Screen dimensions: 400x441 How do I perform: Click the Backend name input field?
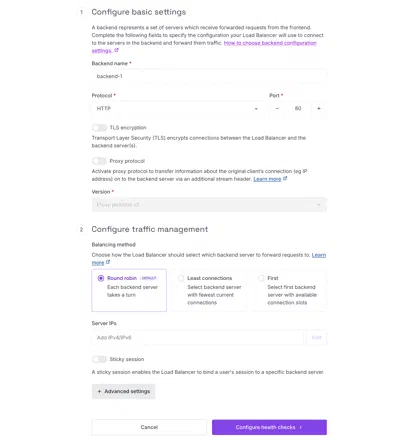coord(209,76)
